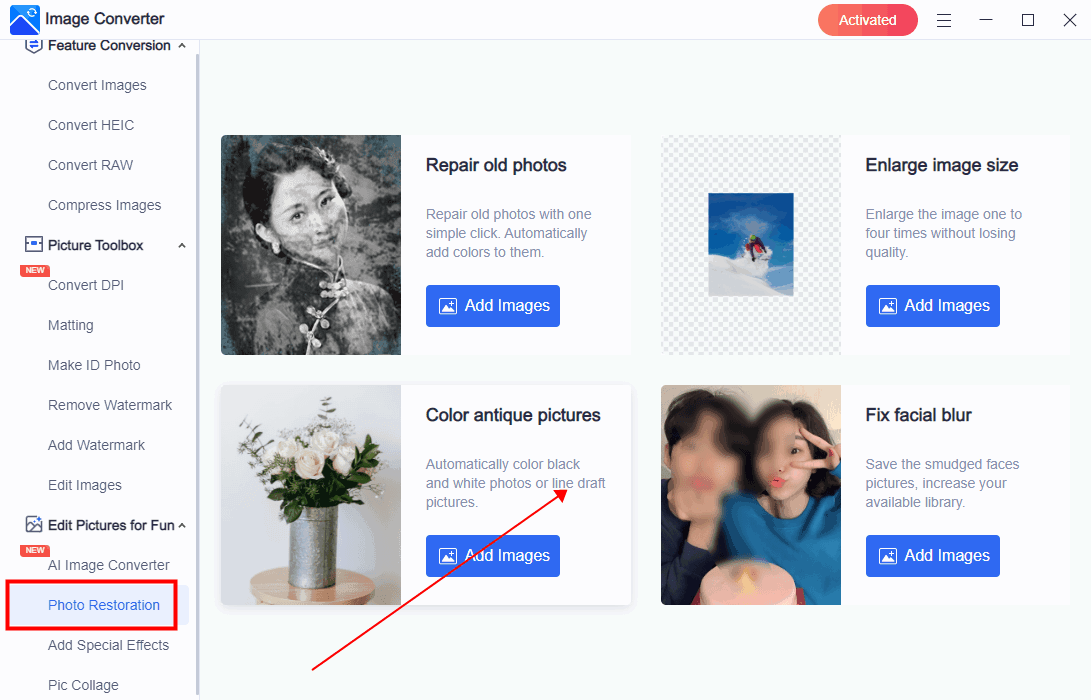The image size is (1091, 700).
Task: Open Convert HEIC in the sidebar
Action: 91,125
